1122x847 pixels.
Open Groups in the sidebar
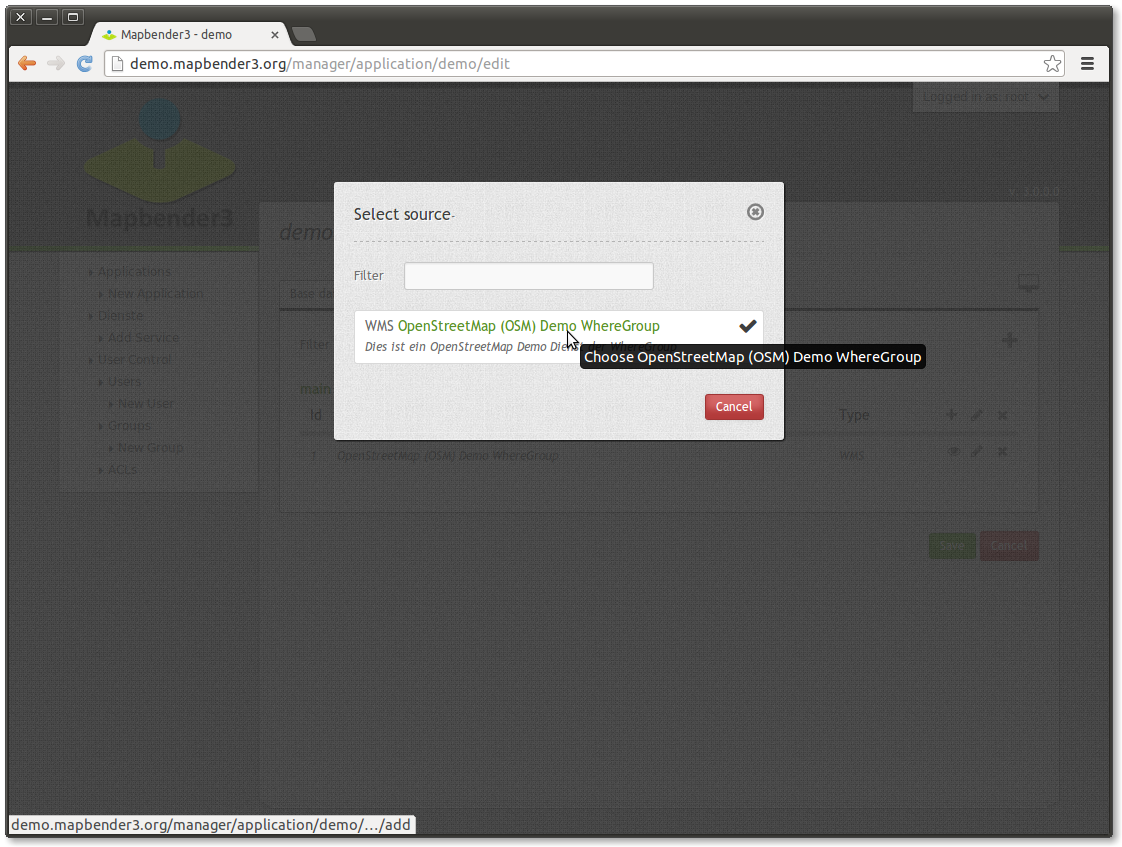[129, 426]
